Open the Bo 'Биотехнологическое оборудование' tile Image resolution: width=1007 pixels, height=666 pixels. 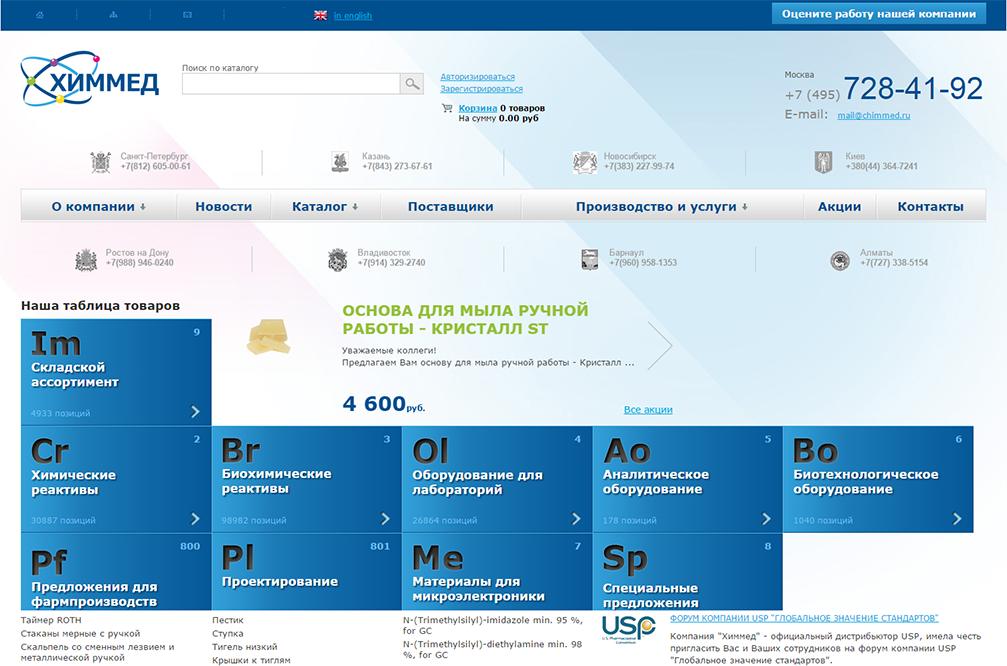879,479
